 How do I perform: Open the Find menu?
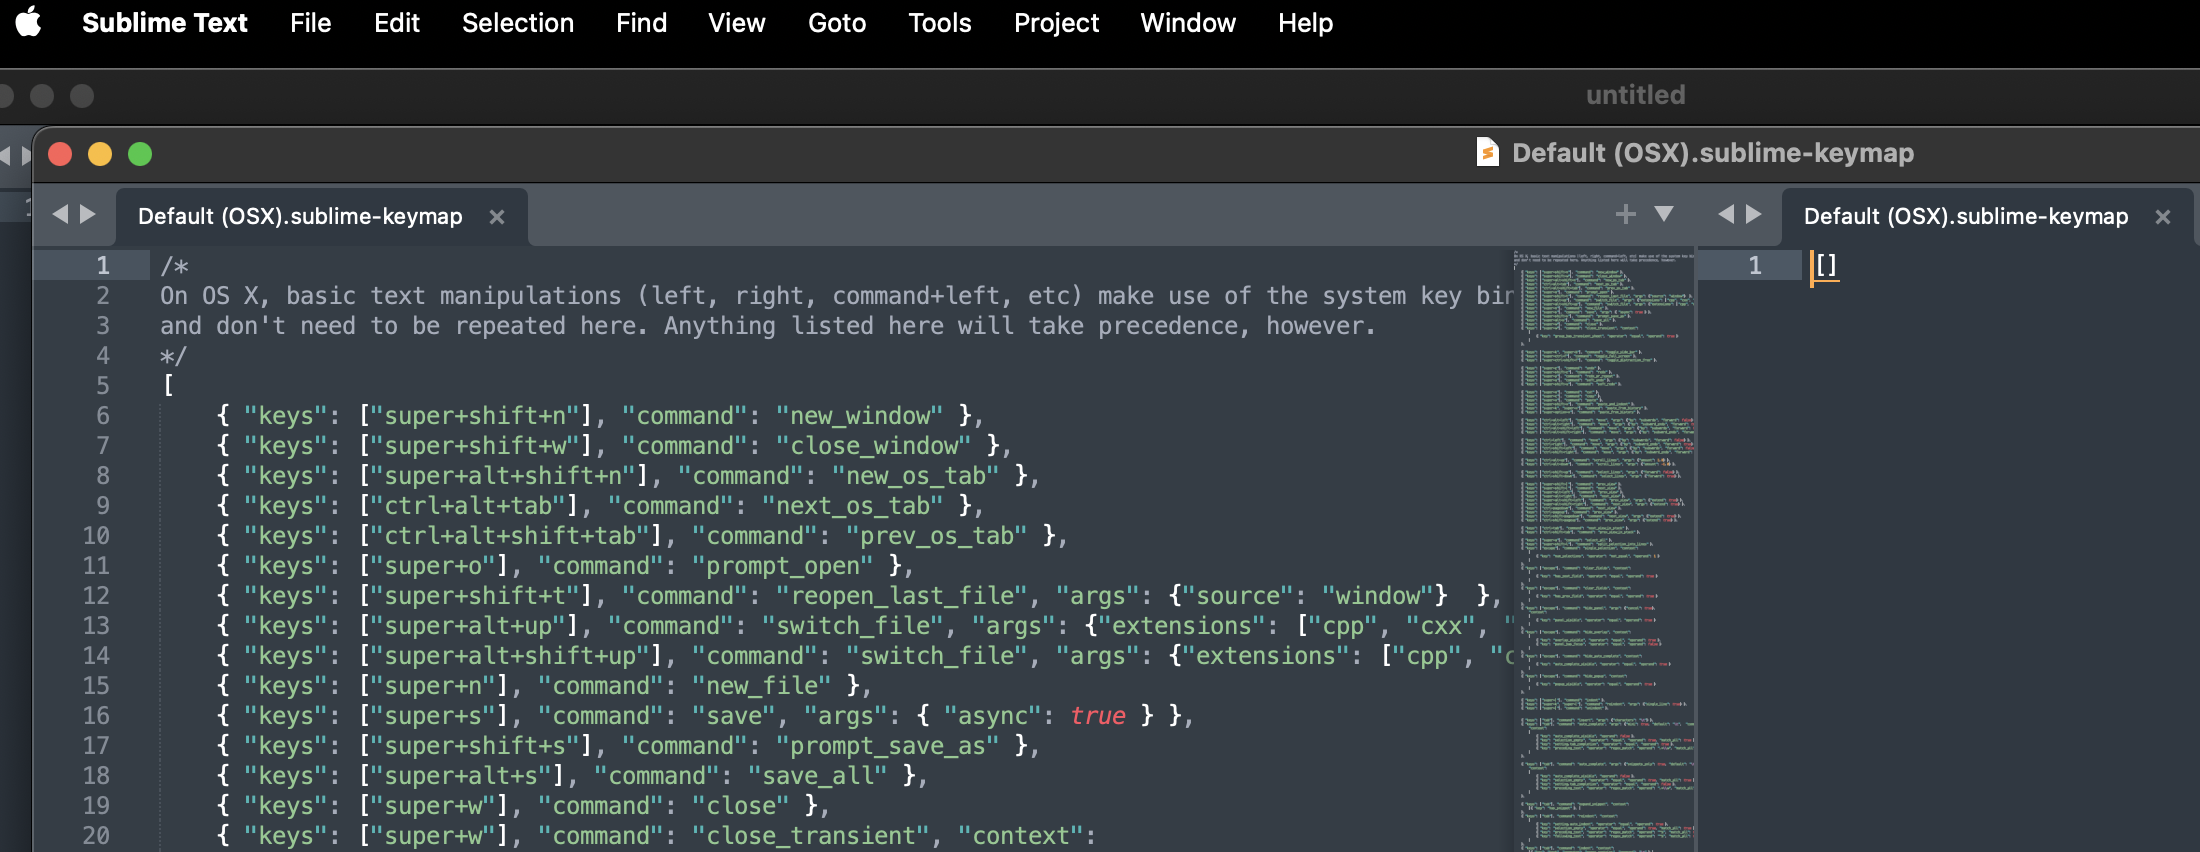tap(641, 23)
